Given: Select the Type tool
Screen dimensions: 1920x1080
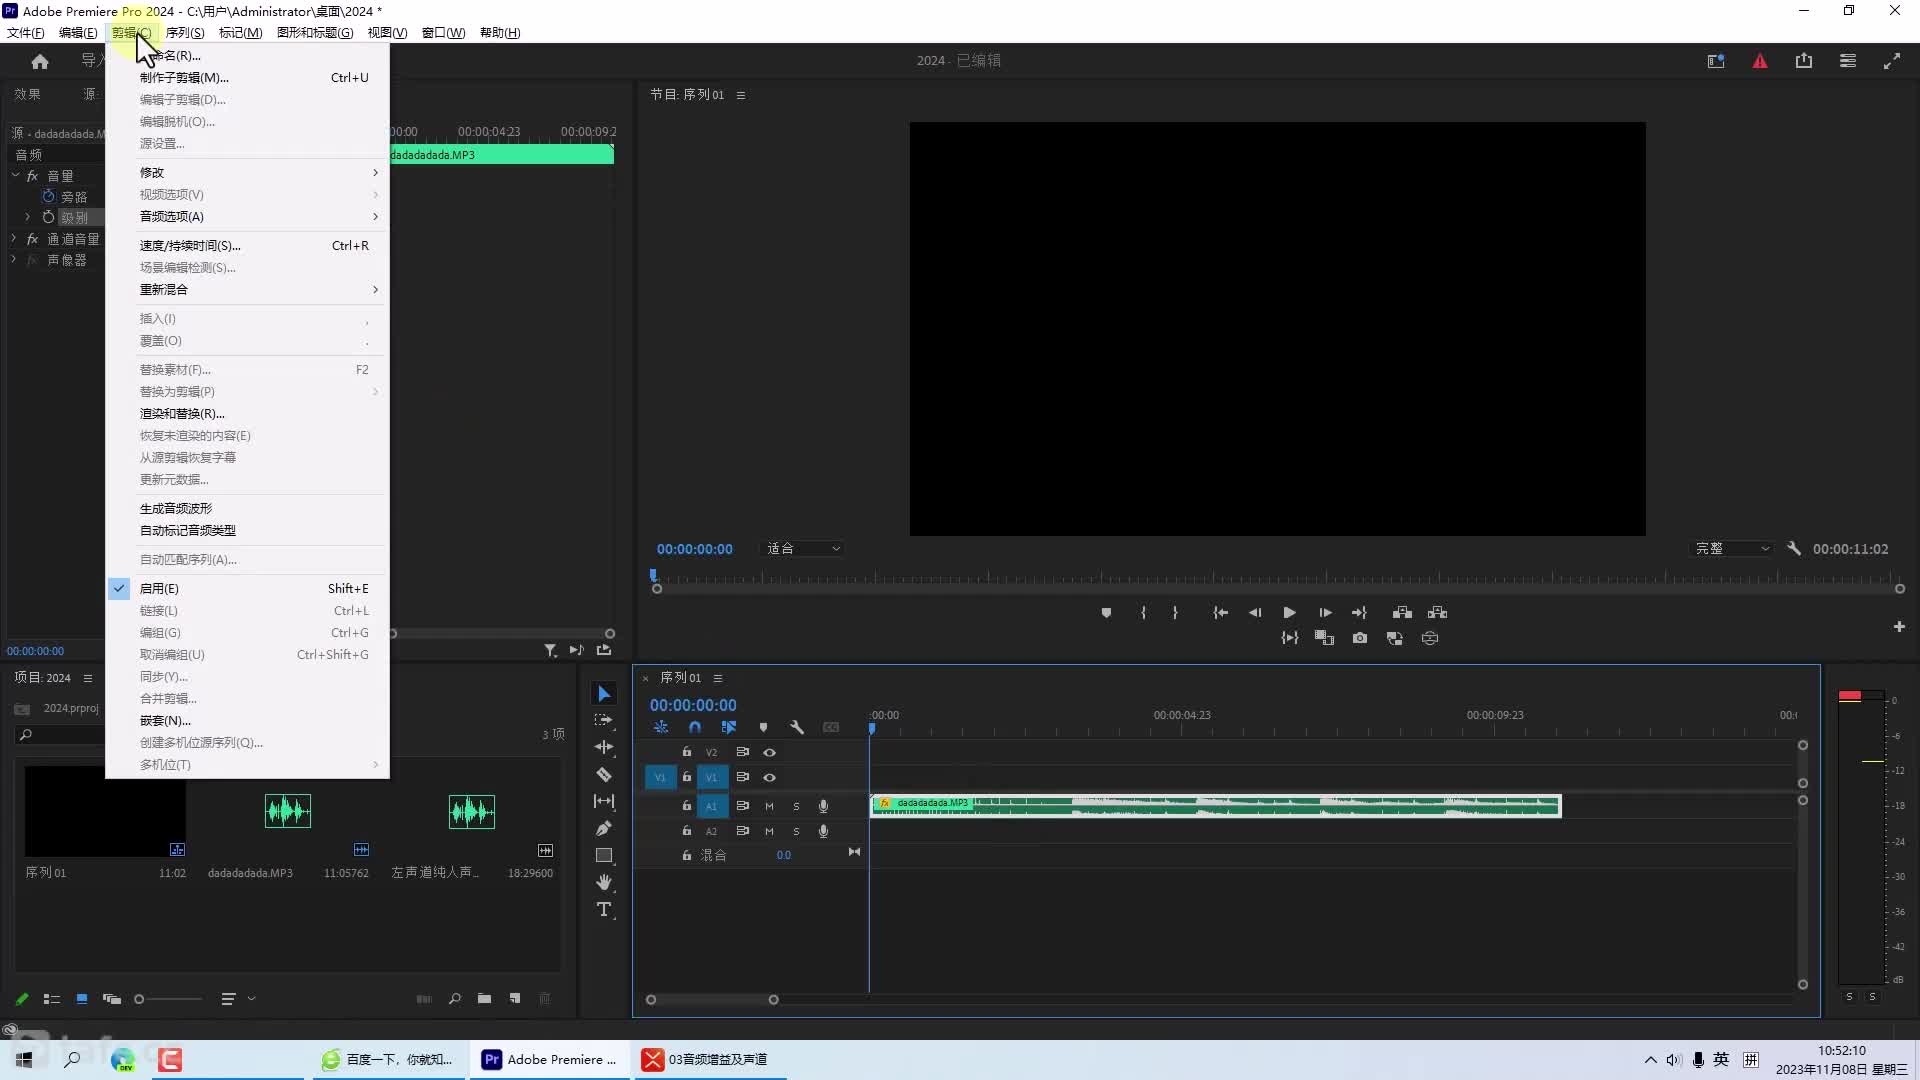Looking at the screenshot, I should (x=604, y=909).
